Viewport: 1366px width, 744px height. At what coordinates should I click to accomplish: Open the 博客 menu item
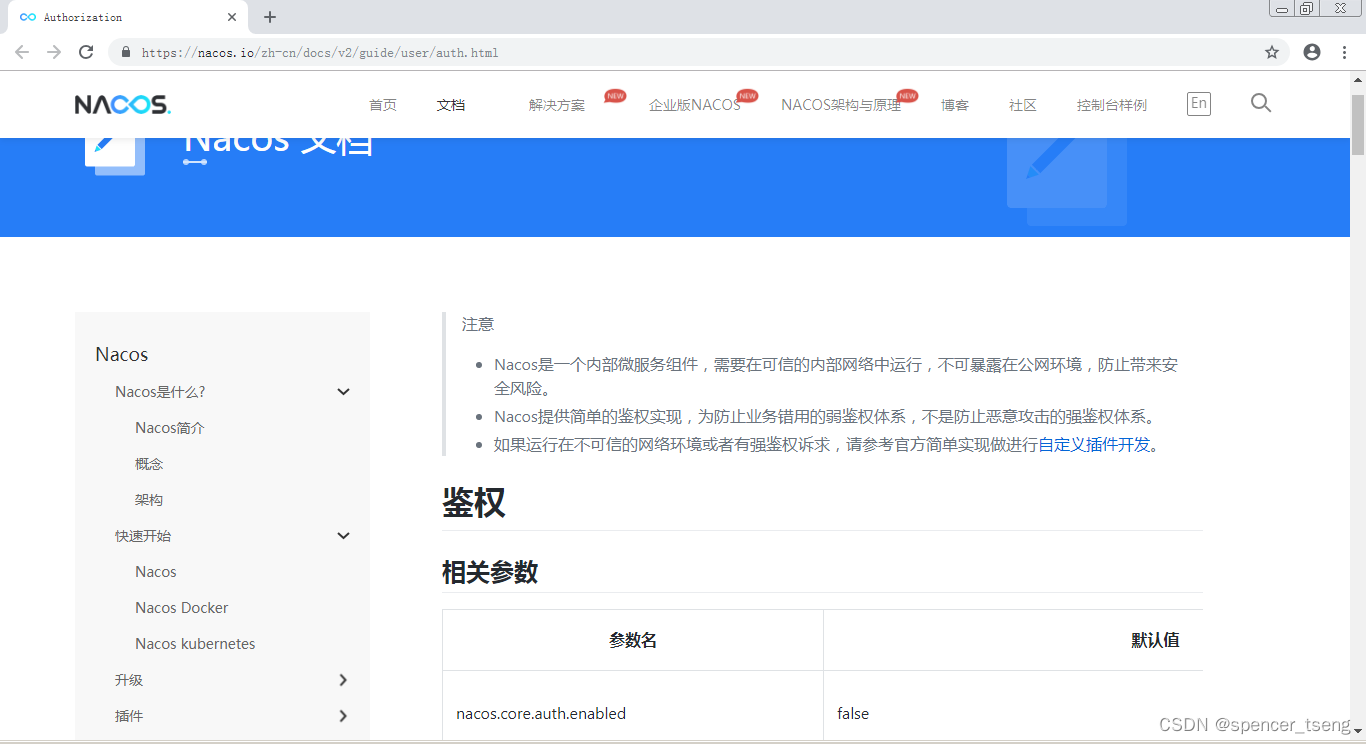[955, 105]
